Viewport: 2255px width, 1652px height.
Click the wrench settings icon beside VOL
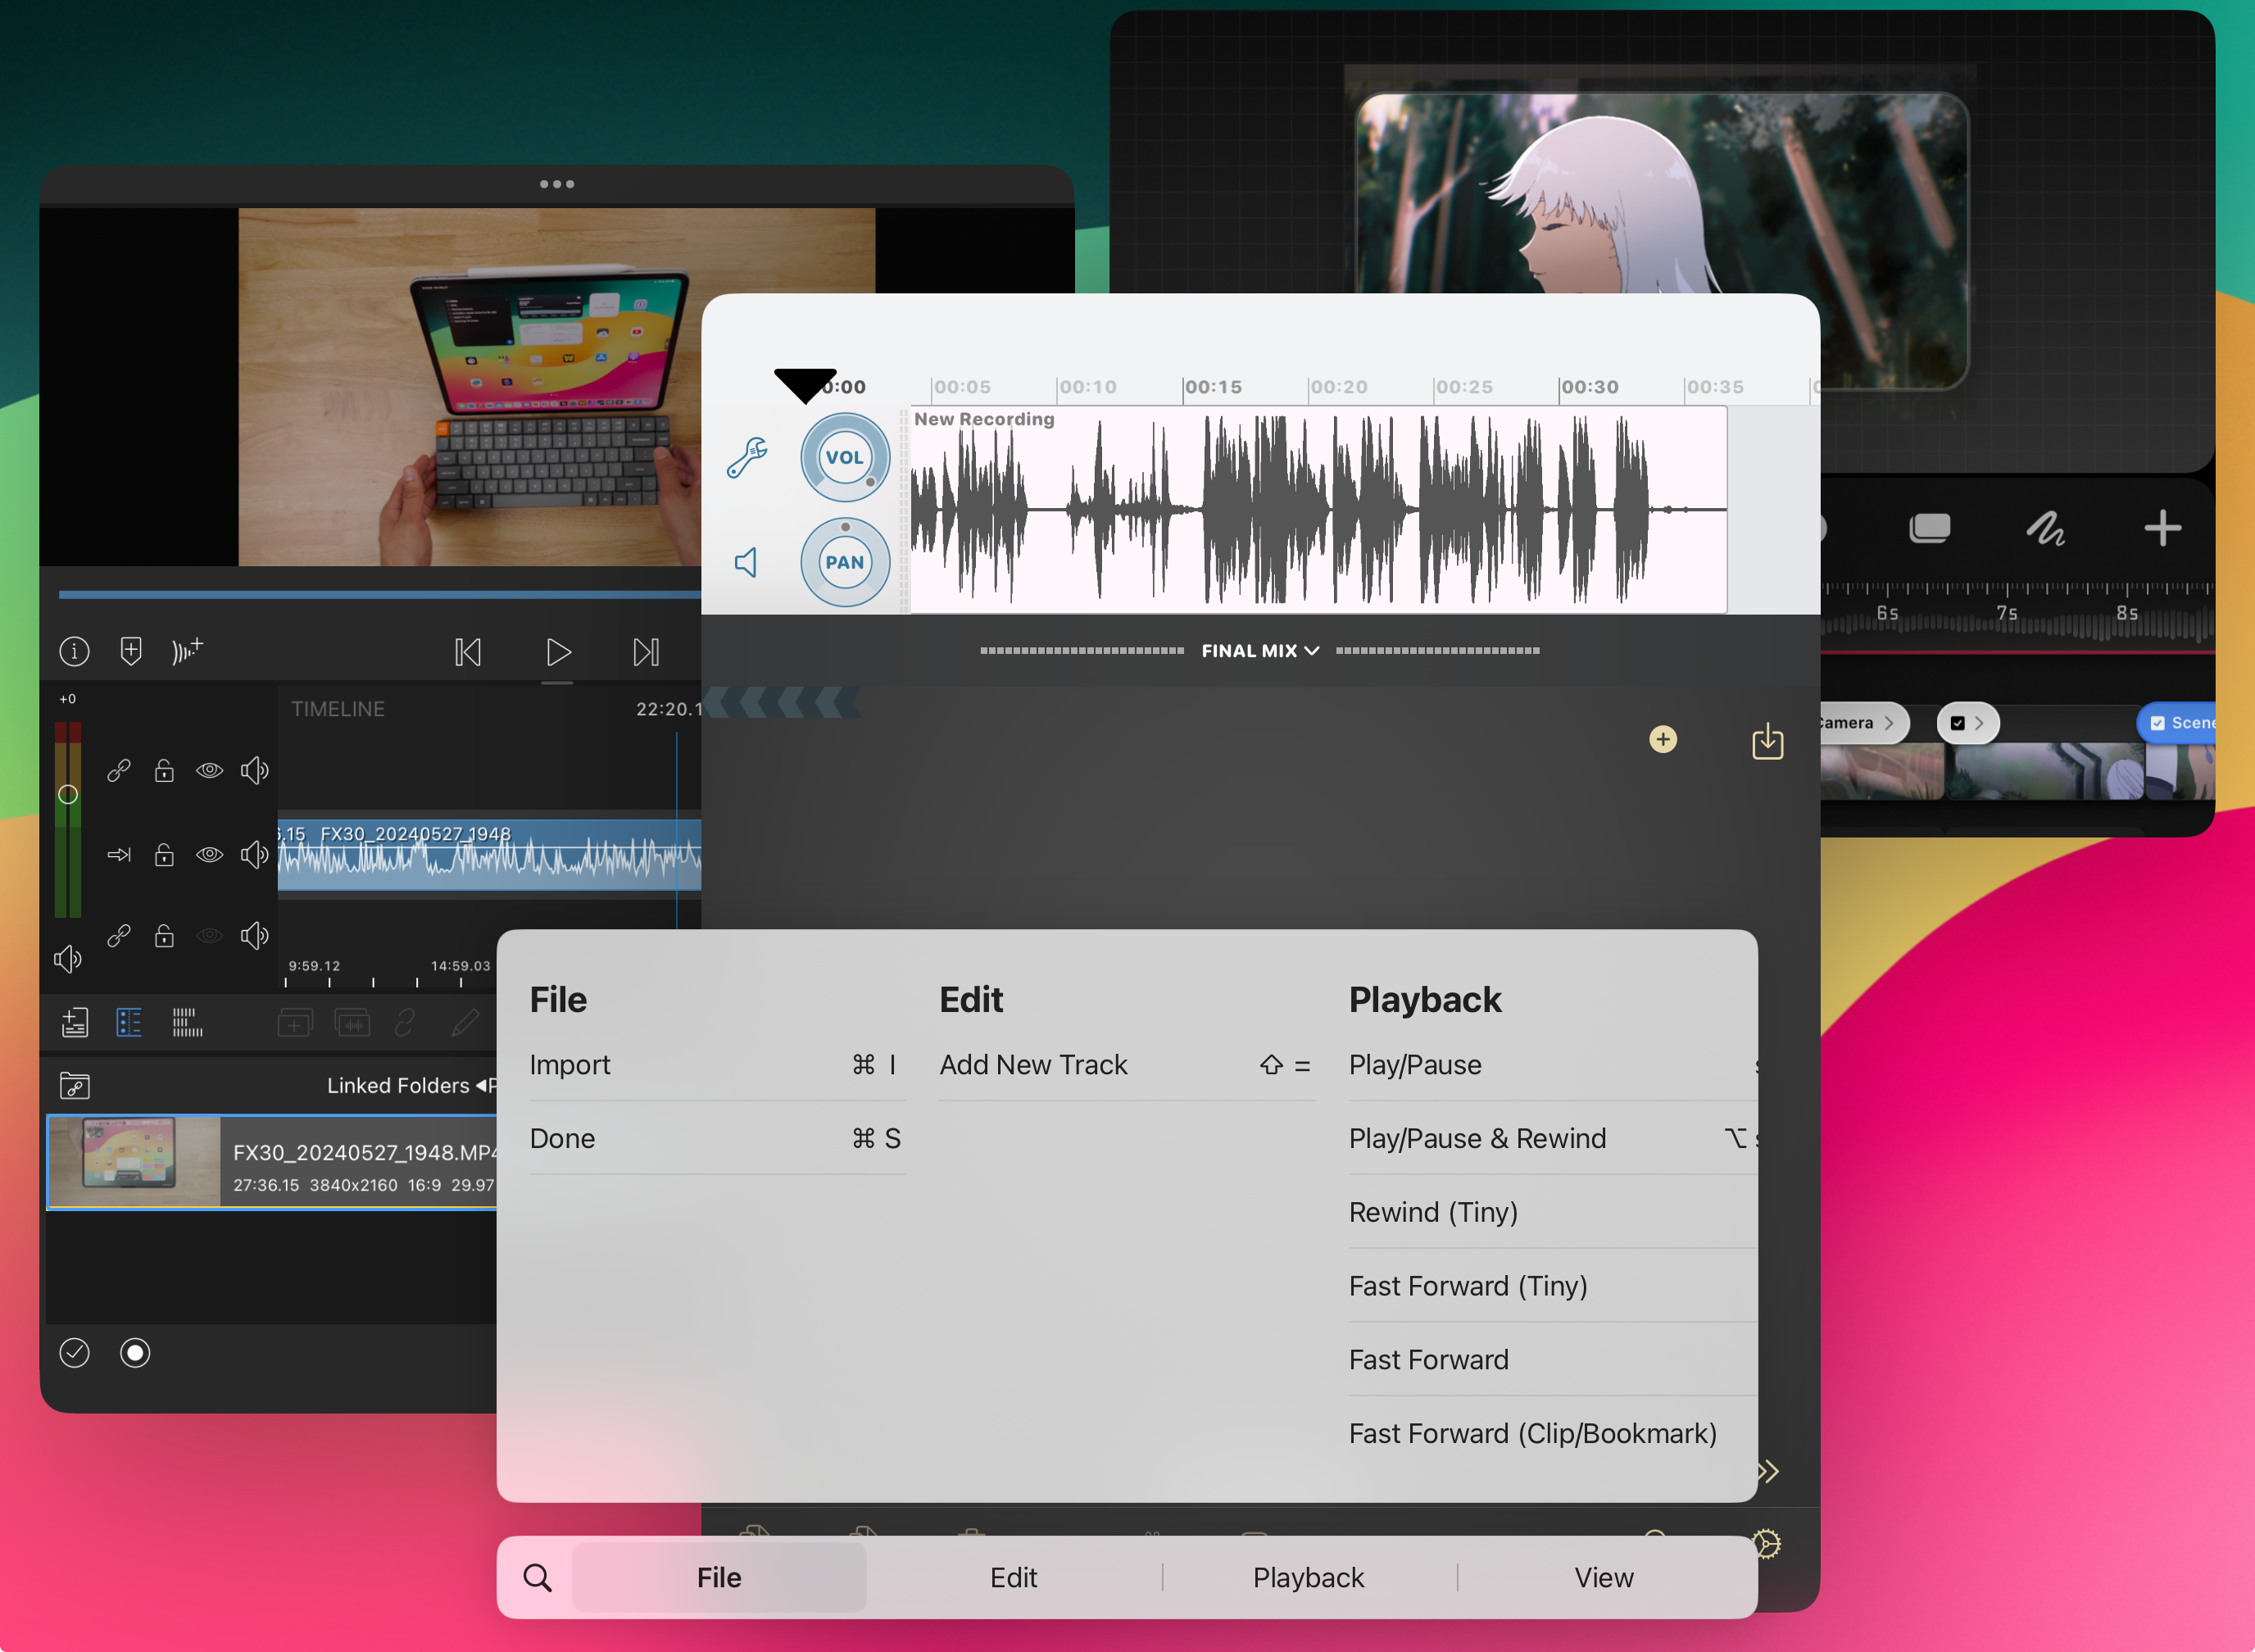click(x=747, y=457)
